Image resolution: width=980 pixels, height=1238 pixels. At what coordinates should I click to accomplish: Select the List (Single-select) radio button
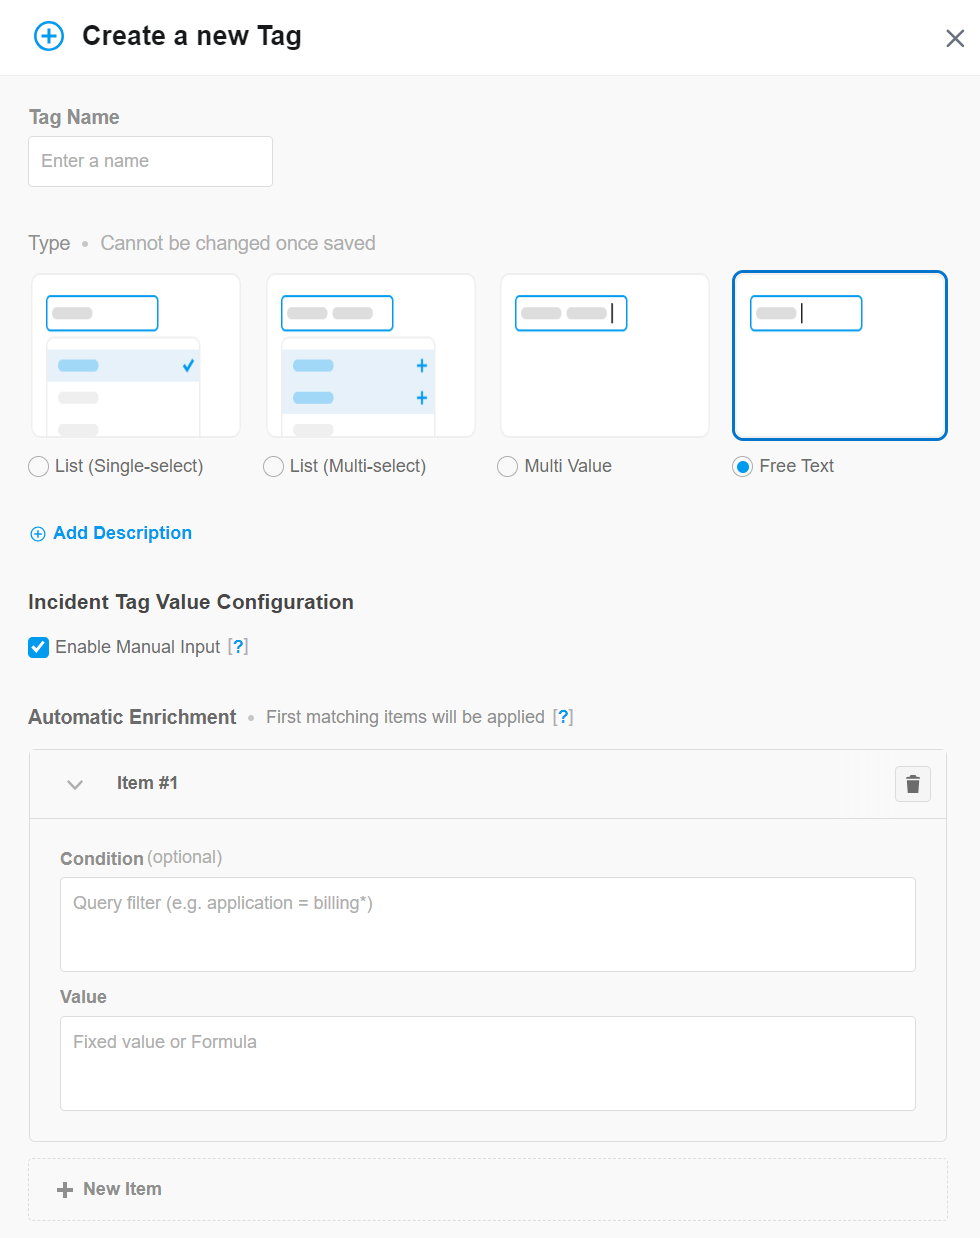pos(37,466)
